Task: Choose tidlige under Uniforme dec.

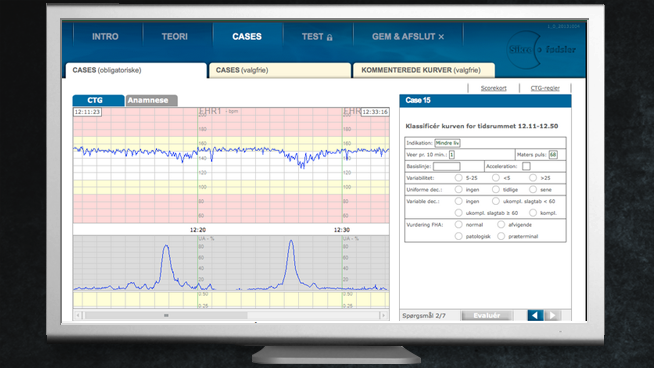Action: coord(496,189)
